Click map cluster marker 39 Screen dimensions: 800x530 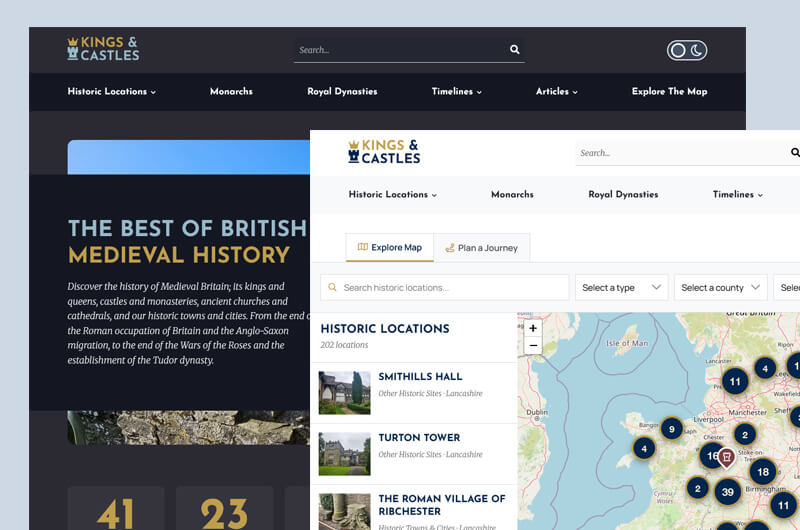[x=728, y=492]
